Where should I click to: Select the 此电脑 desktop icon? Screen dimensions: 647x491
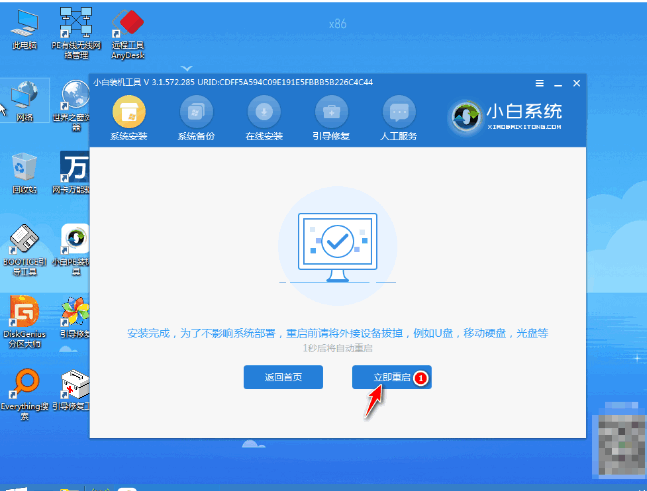[x=24, y=30]
